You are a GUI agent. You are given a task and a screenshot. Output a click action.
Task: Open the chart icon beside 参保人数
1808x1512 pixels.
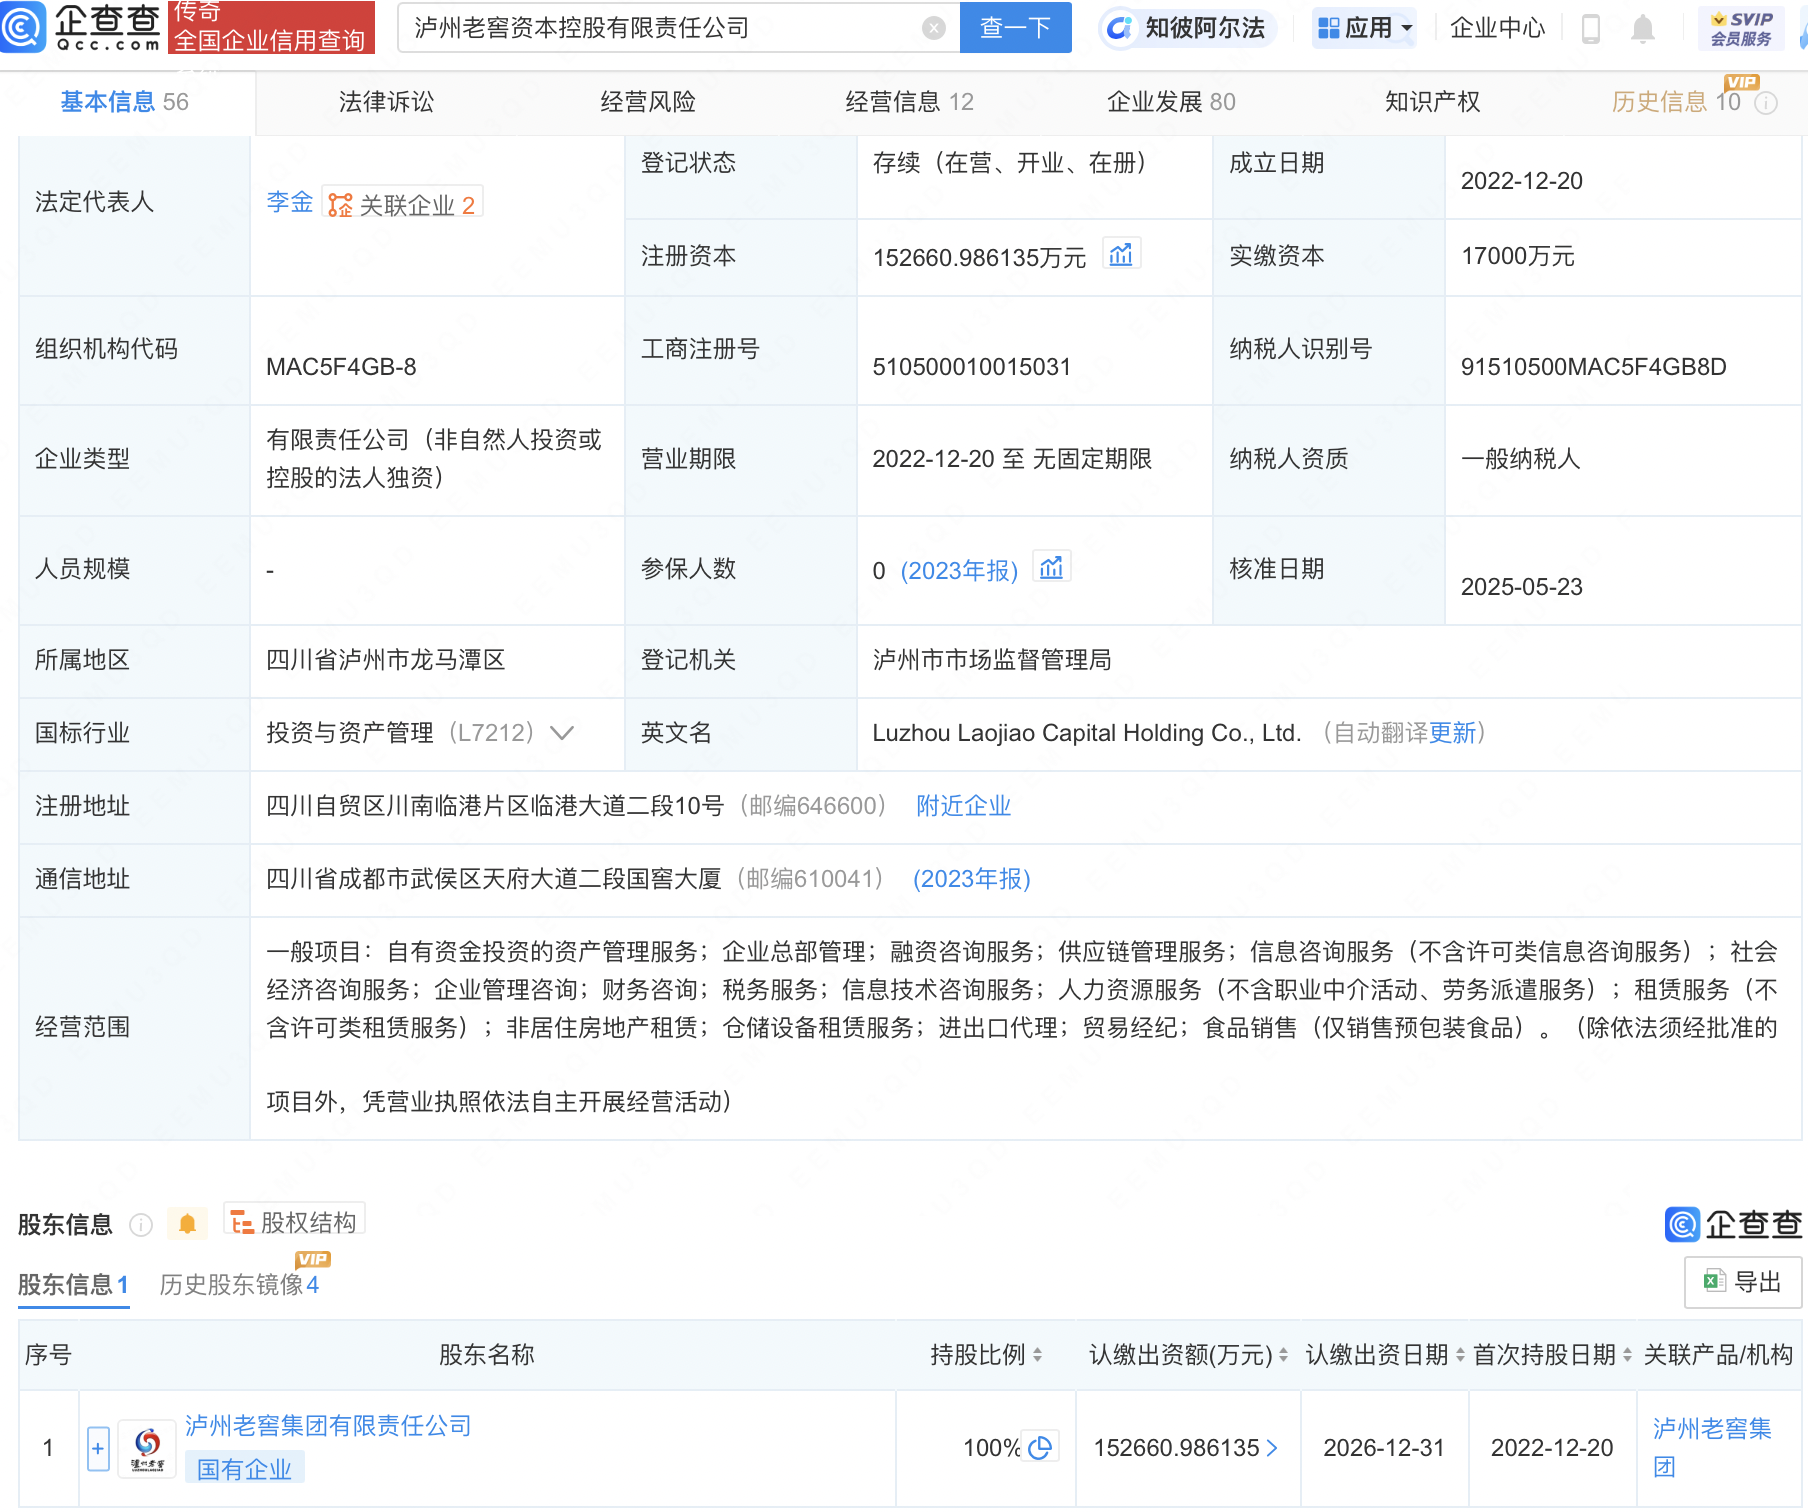tap(1051, 568)
